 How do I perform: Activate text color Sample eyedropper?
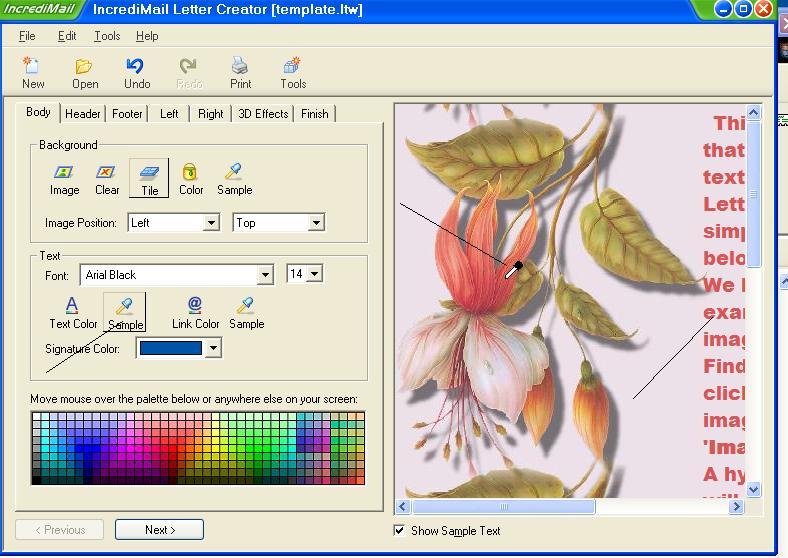(x=125, y=313)
